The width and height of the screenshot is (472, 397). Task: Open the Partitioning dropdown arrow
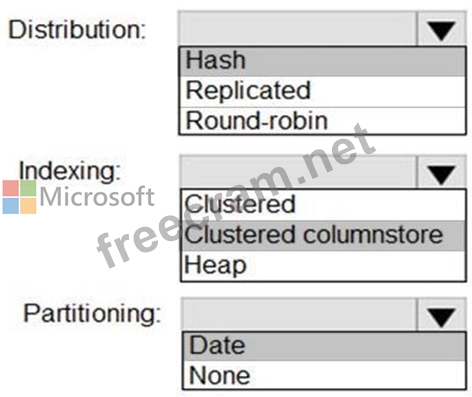[x=441, y=315]
